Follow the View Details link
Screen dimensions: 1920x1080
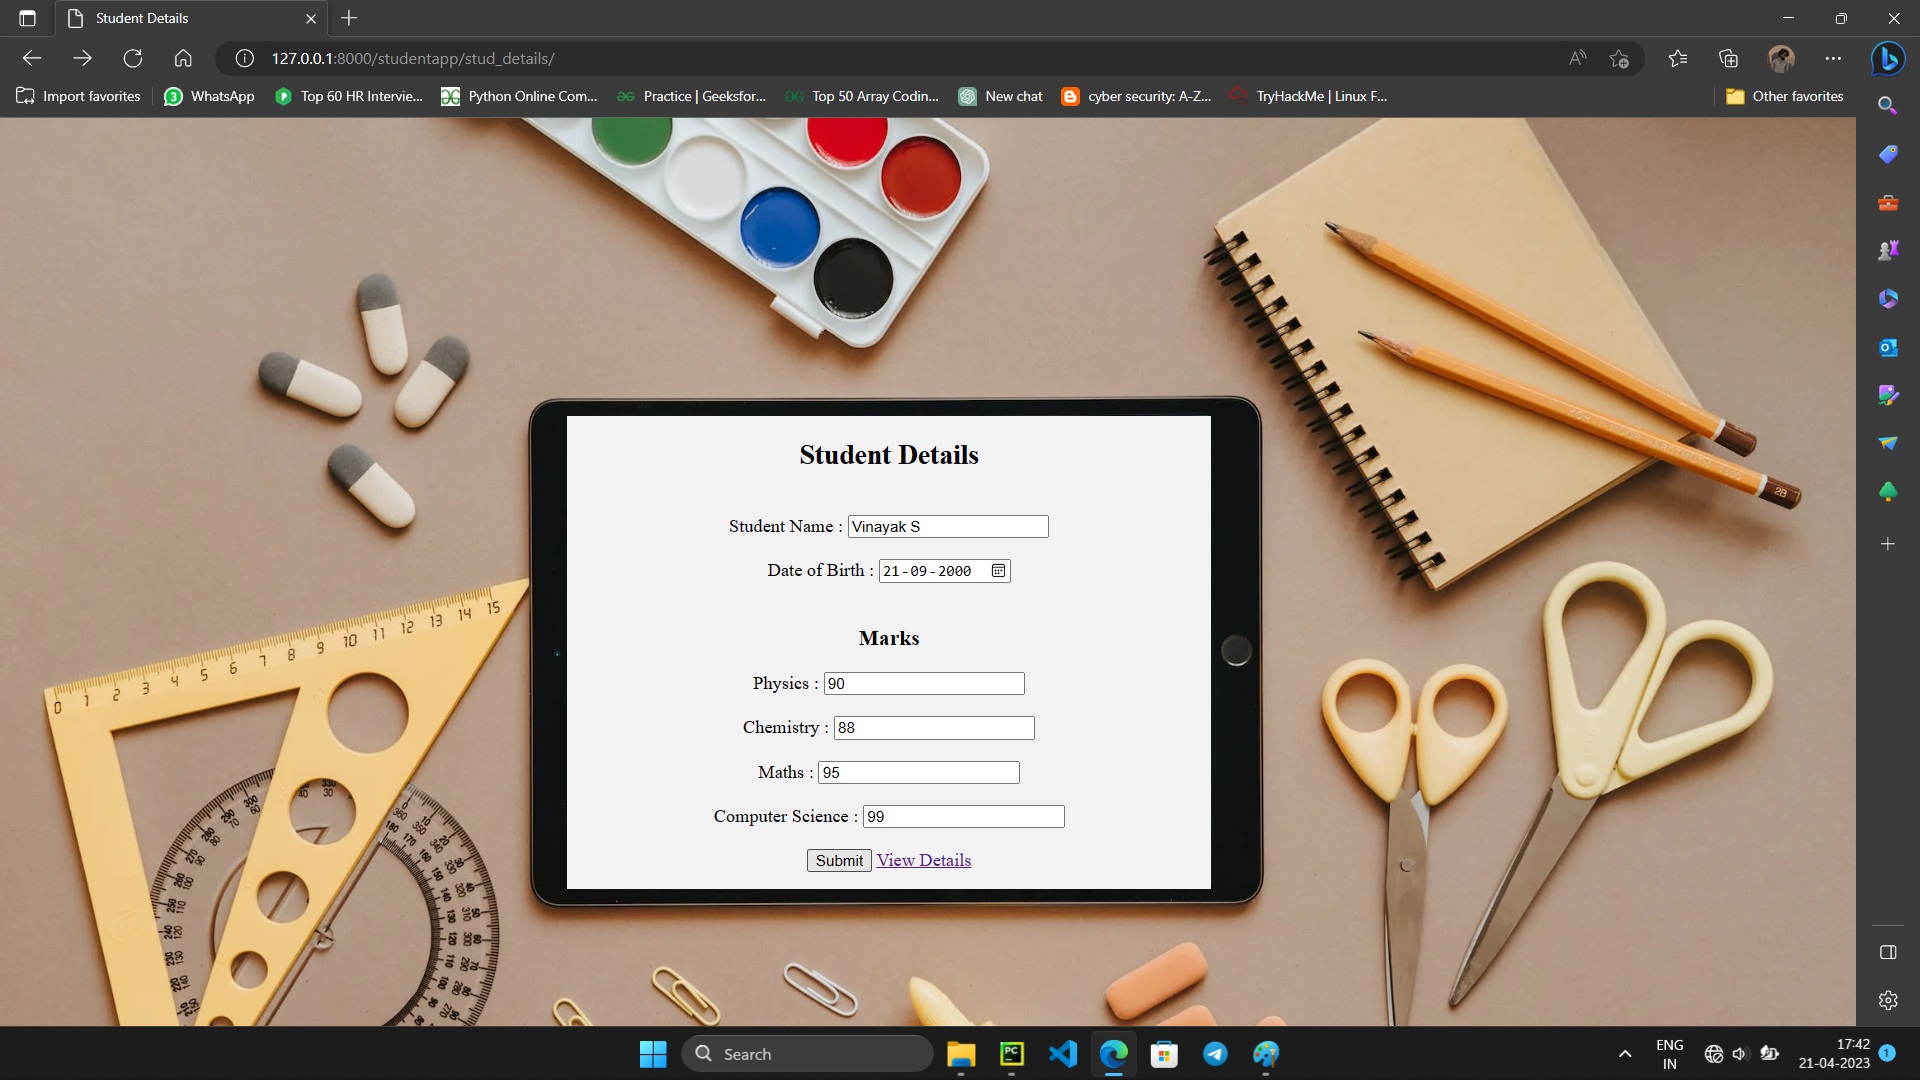(923, 860)
